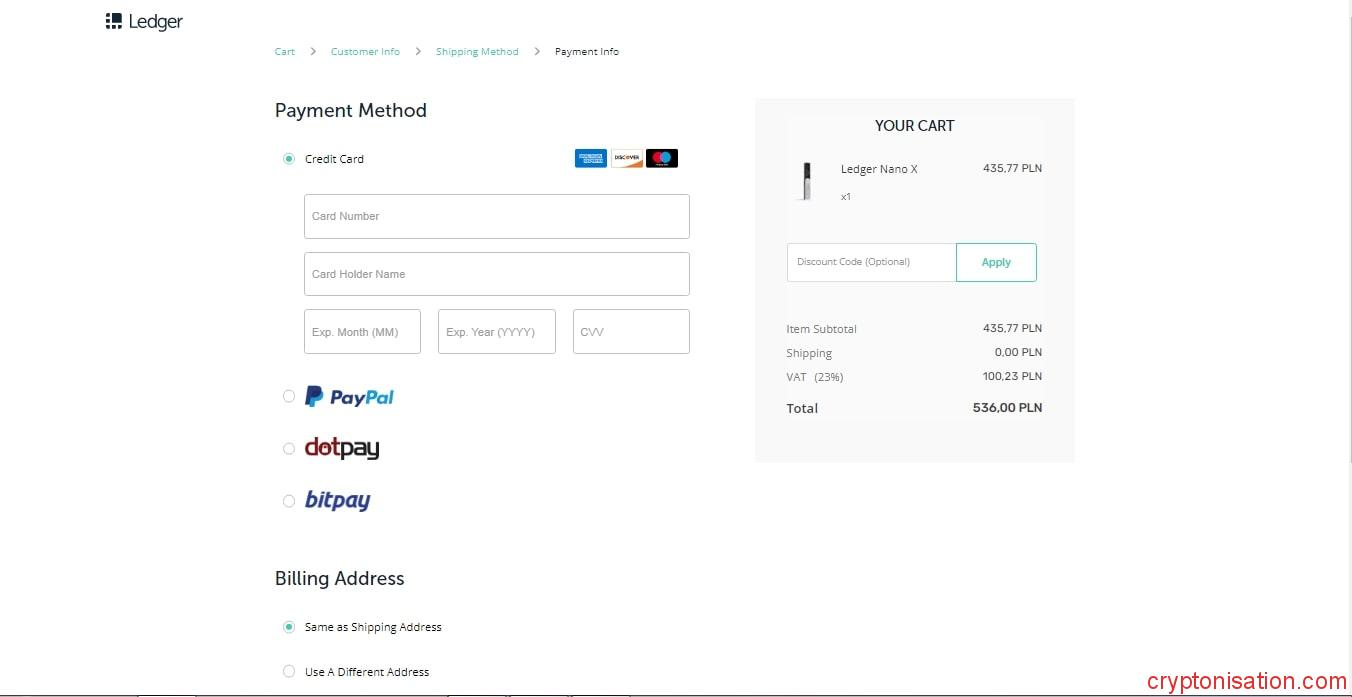Click the Ledger Nano X product thumbnail
This screenshot has width=1352, height=697.
(806, 181)
